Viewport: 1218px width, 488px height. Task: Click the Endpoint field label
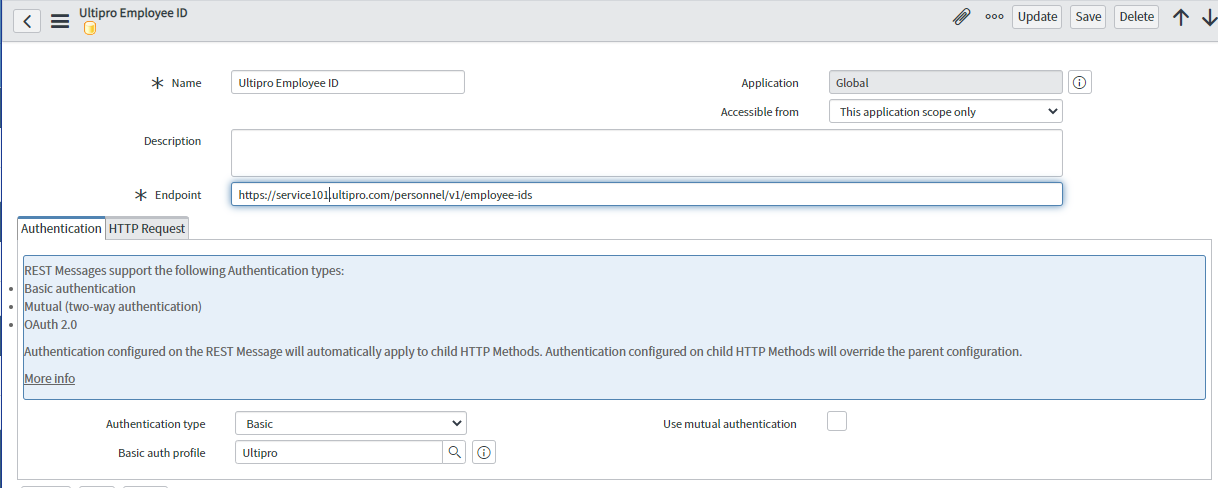tap(178, 195)
